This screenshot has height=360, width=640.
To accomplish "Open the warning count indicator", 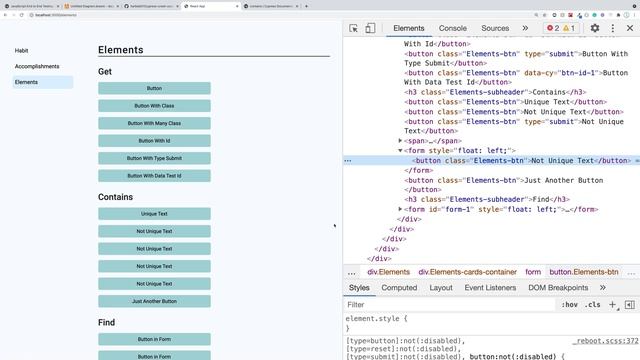I will 569,28.
